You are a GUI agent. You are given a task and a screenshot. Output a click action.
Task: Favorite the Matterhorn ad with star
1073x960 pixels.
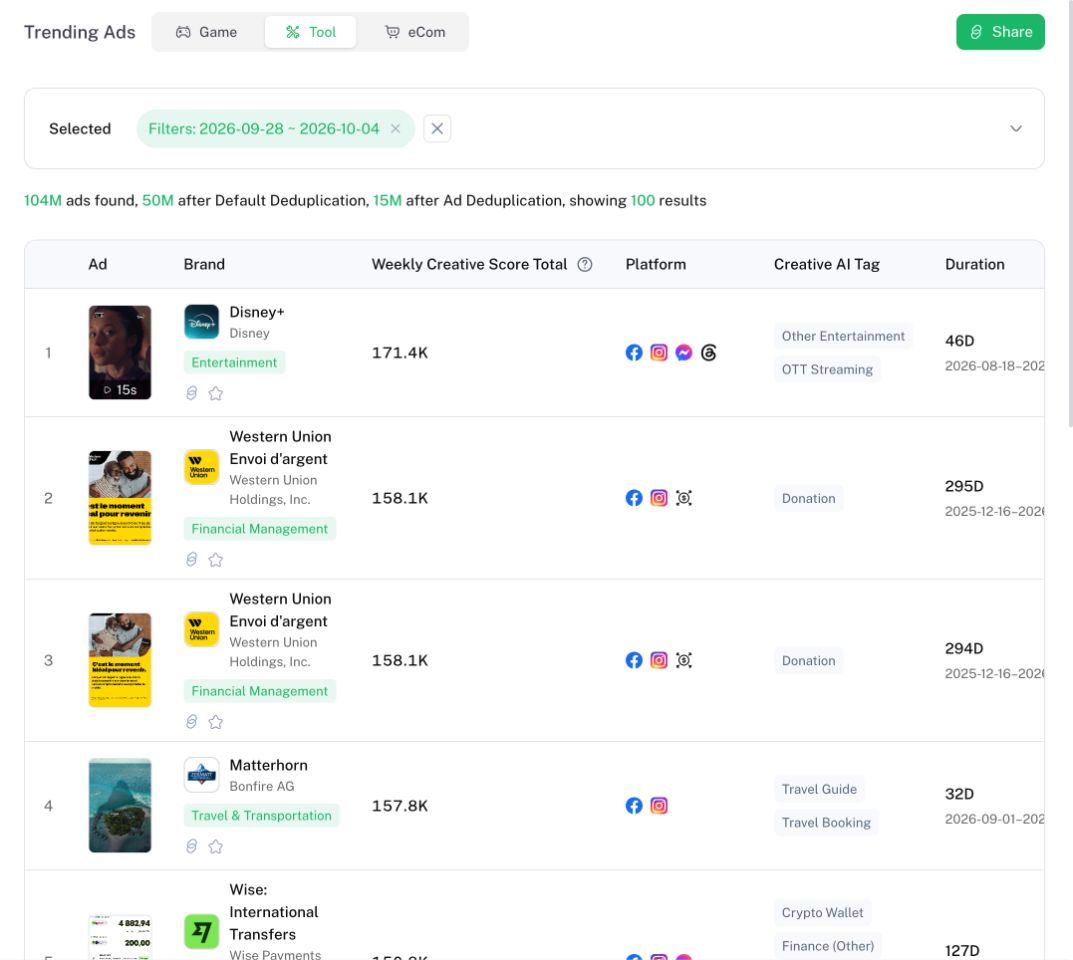point(216,846)
